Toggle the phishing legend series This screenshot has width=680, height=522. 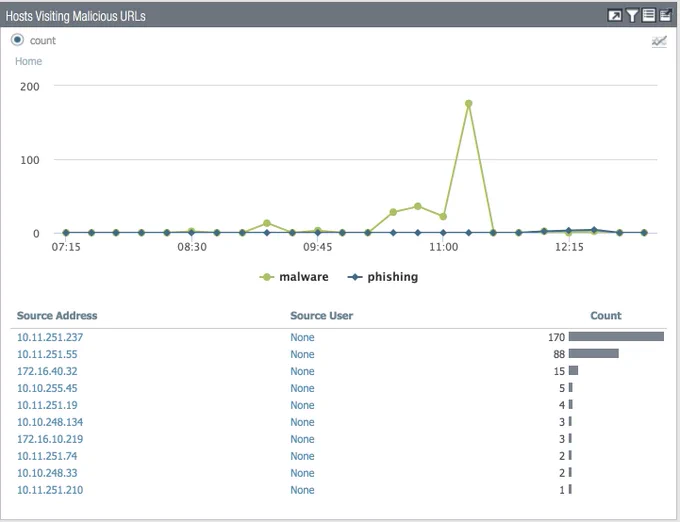[383, 277]
